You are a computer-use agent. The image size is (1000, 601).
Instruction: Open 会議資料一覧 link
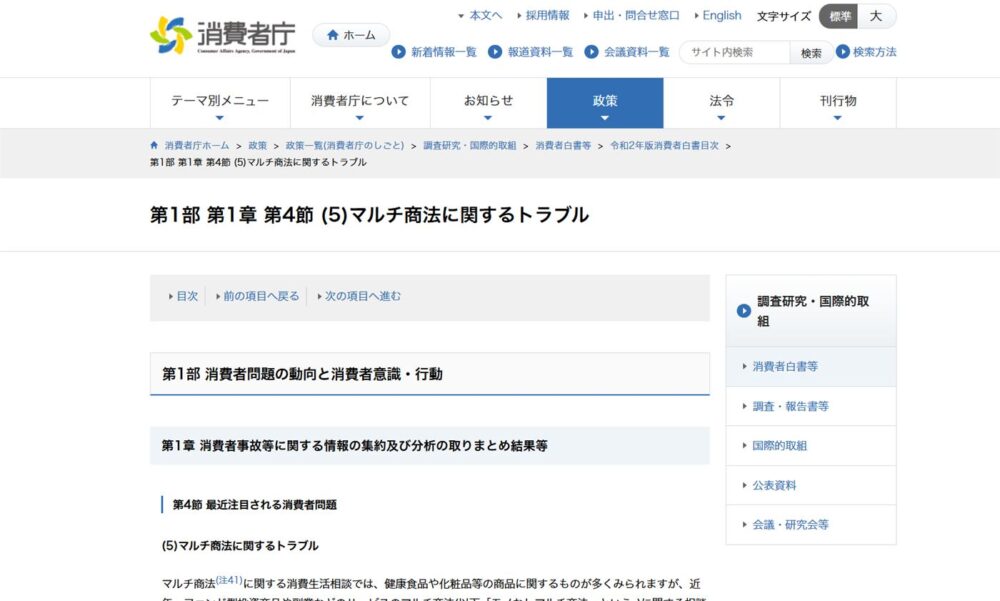click(x=636, y=52)
